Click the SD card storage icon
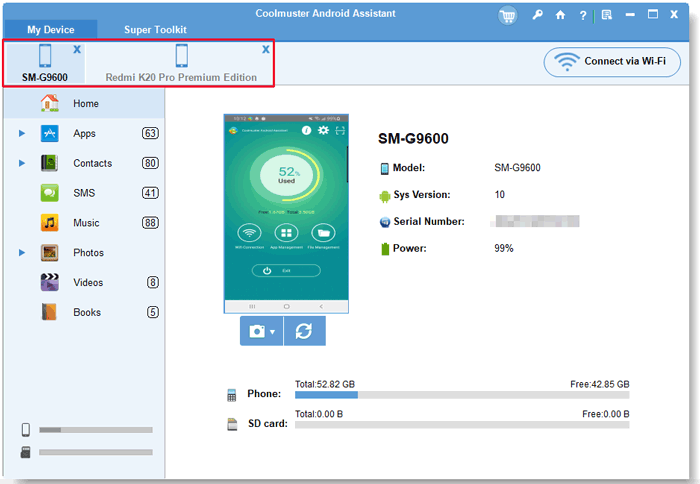700x484 pixels. point(232,424)
